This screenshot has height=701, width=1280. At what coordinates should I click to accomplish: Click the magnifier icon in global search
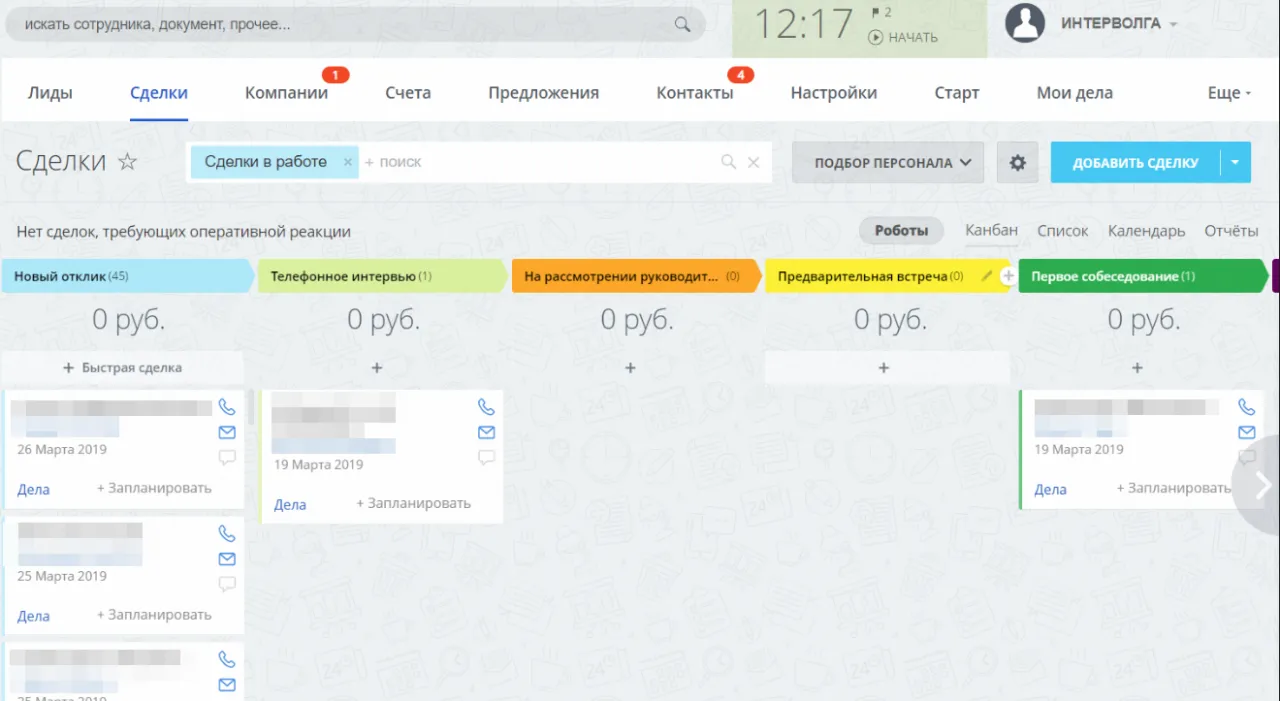point(682,25)
